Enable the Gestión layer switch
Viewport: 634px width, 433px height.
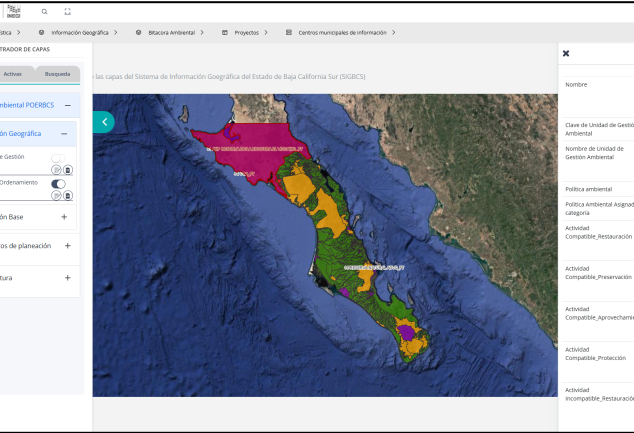coord(58,158)
